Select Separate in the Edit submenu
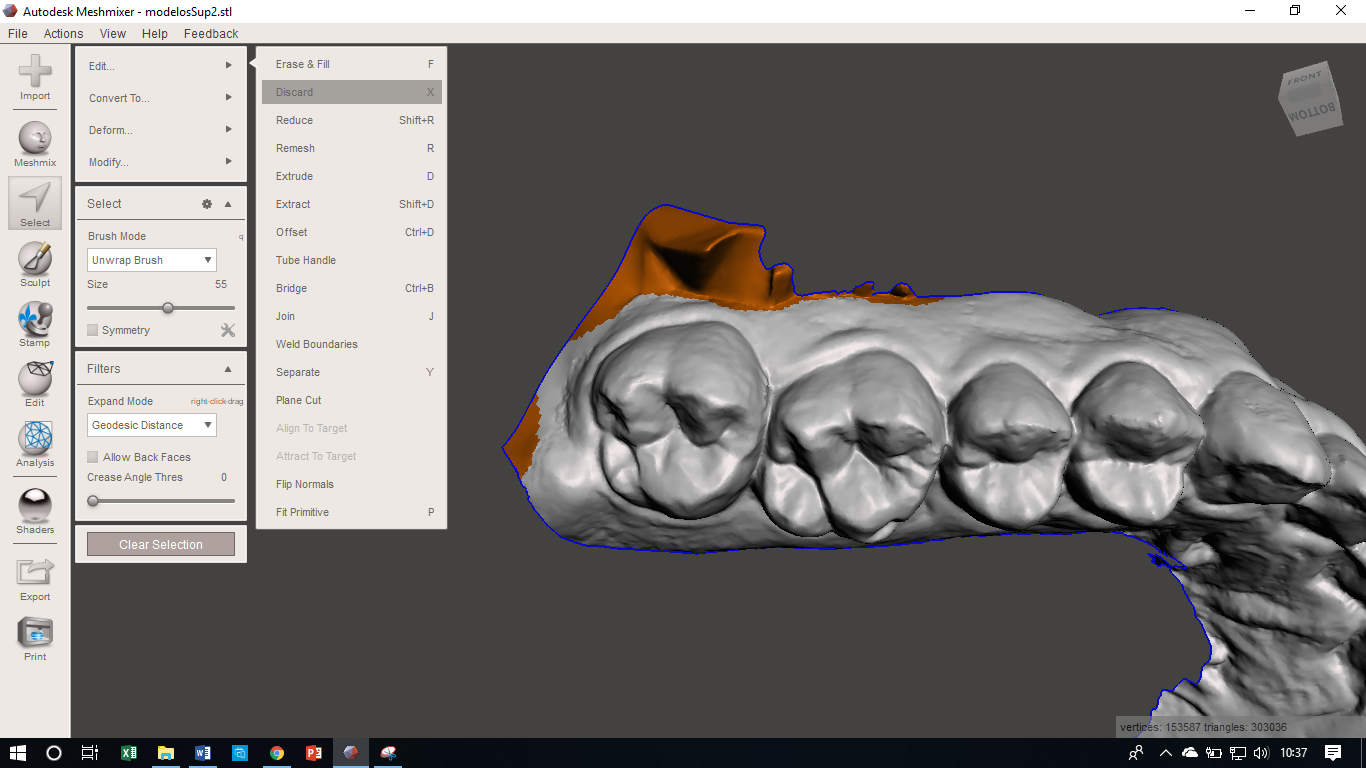Viewport: 1366px width, 768px height. click(352, 372)
